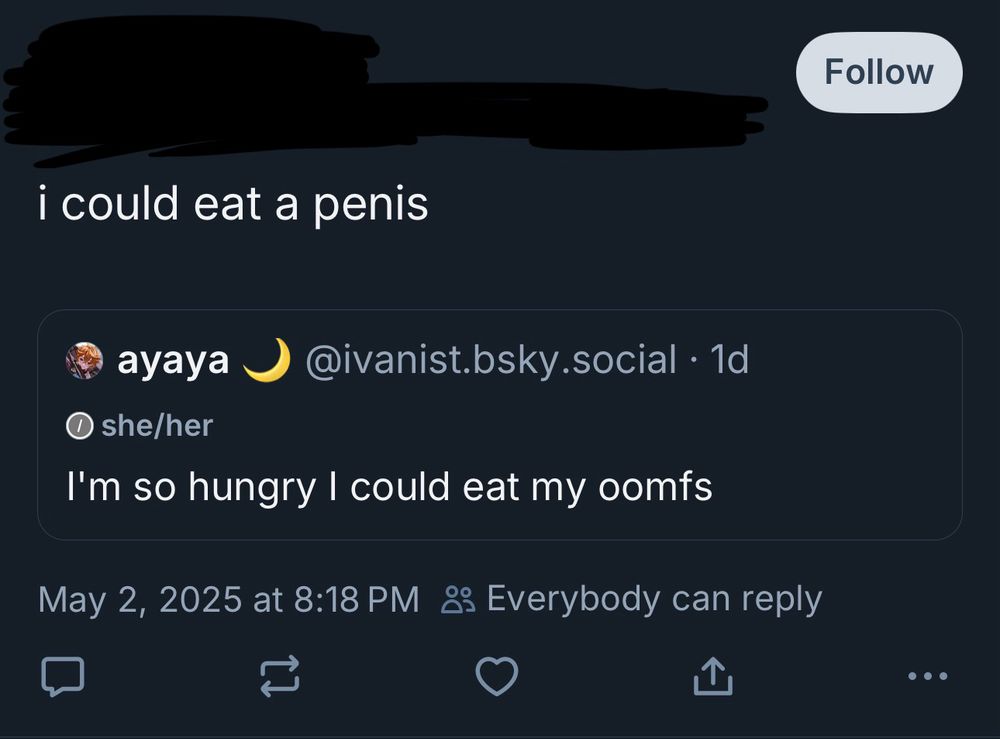Click the redacted author name area

[x=300, y=95]
